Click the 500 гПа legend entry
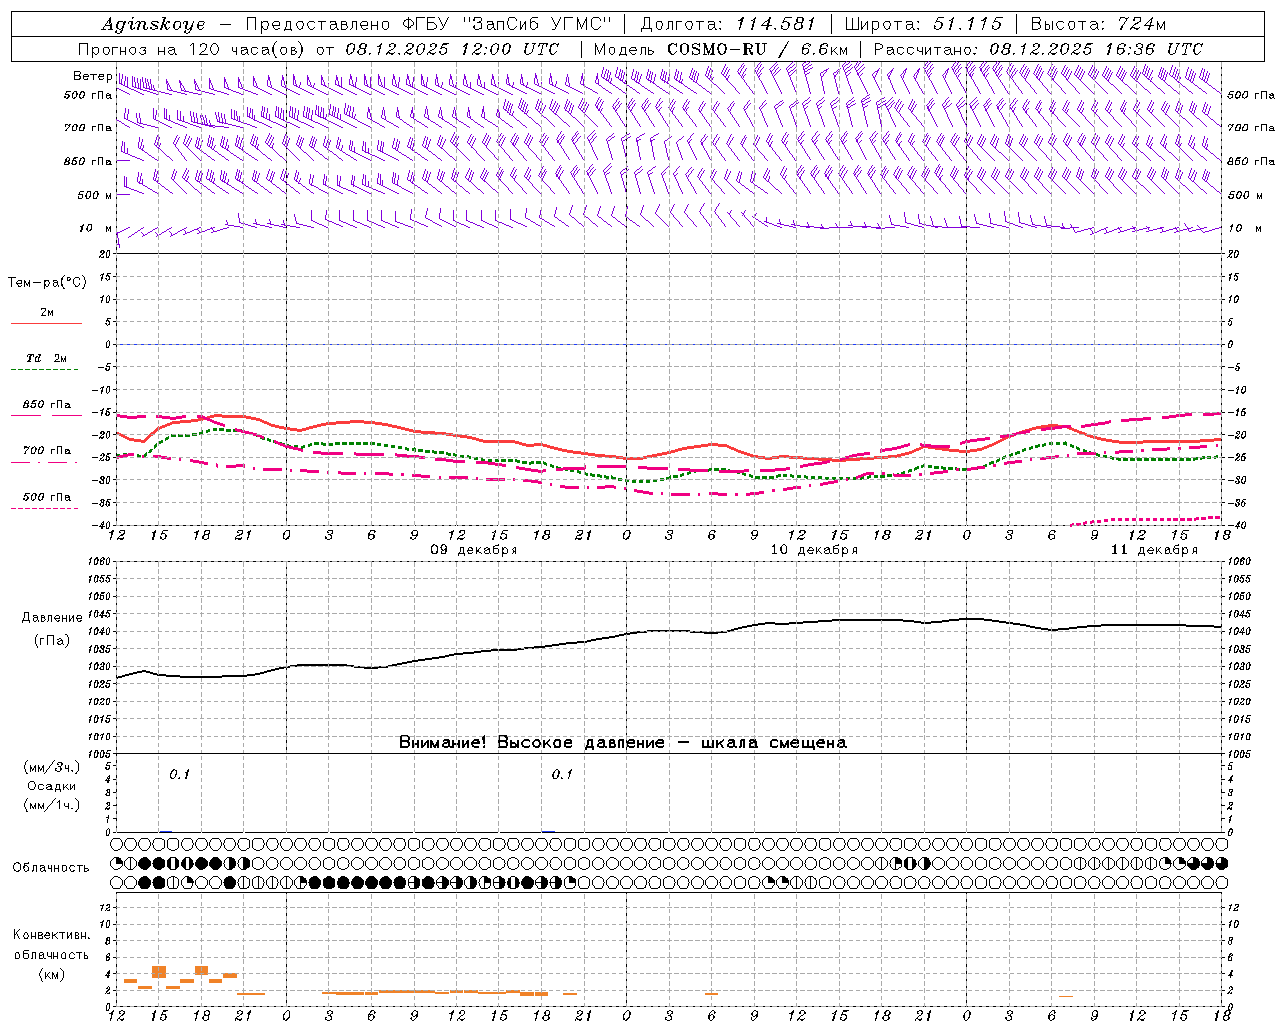This screenshot has height=1024, width=1280. (x=47, y=497)
